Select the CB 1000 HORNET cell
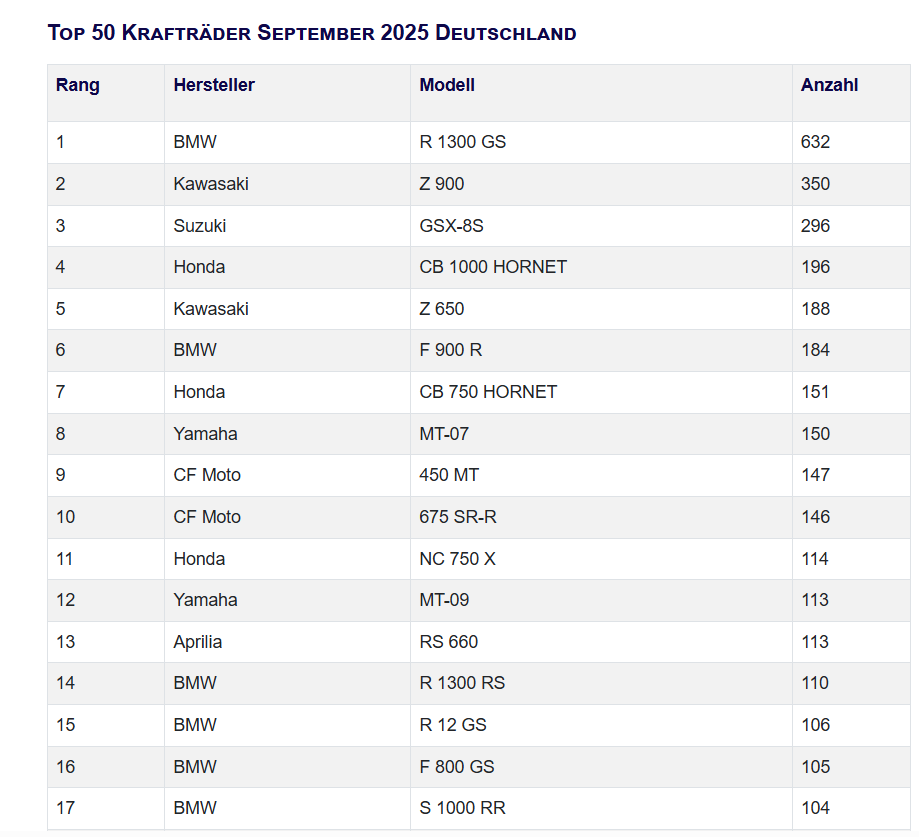The image size is (919, 837). tap(493, 267)
